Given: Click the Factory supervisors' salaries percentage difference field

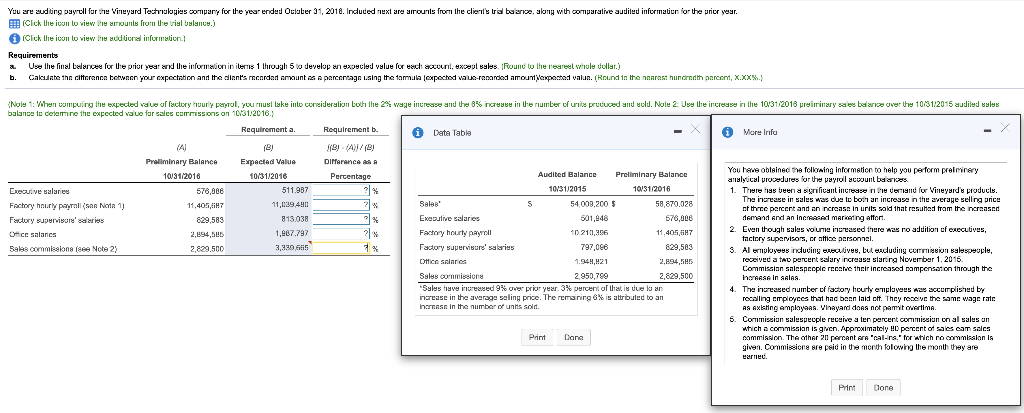Looking at the screenshot, I should (x=342, y=220).
